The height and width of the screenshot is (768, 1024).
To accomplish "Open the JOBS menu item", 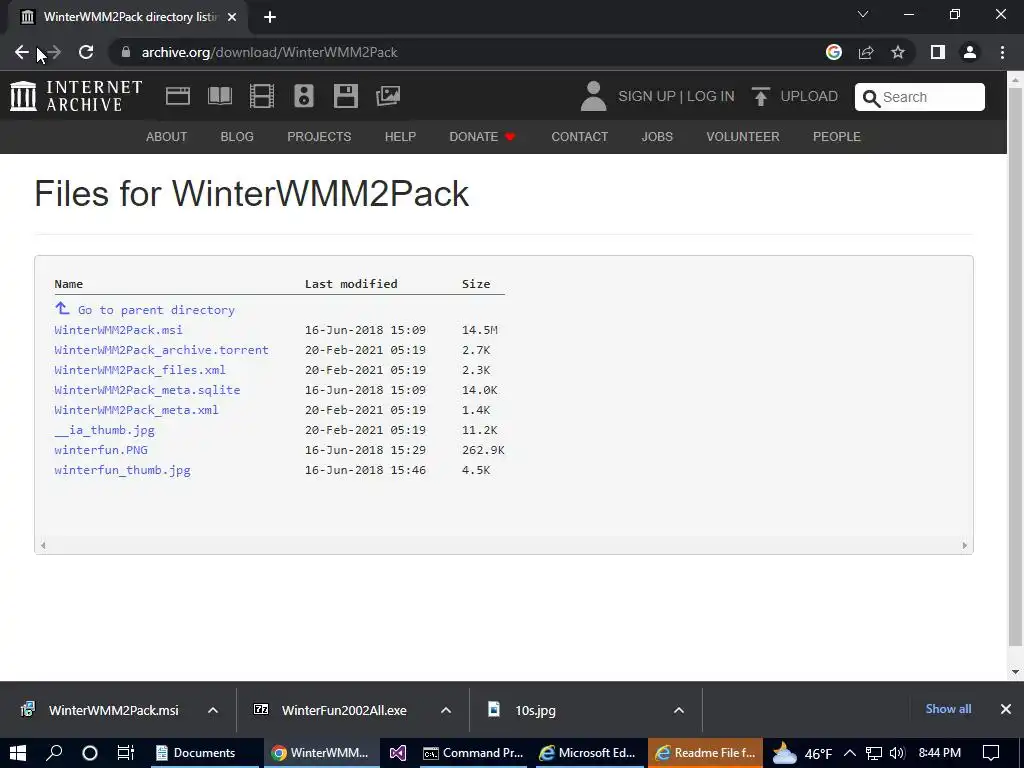I will (657, 137).
